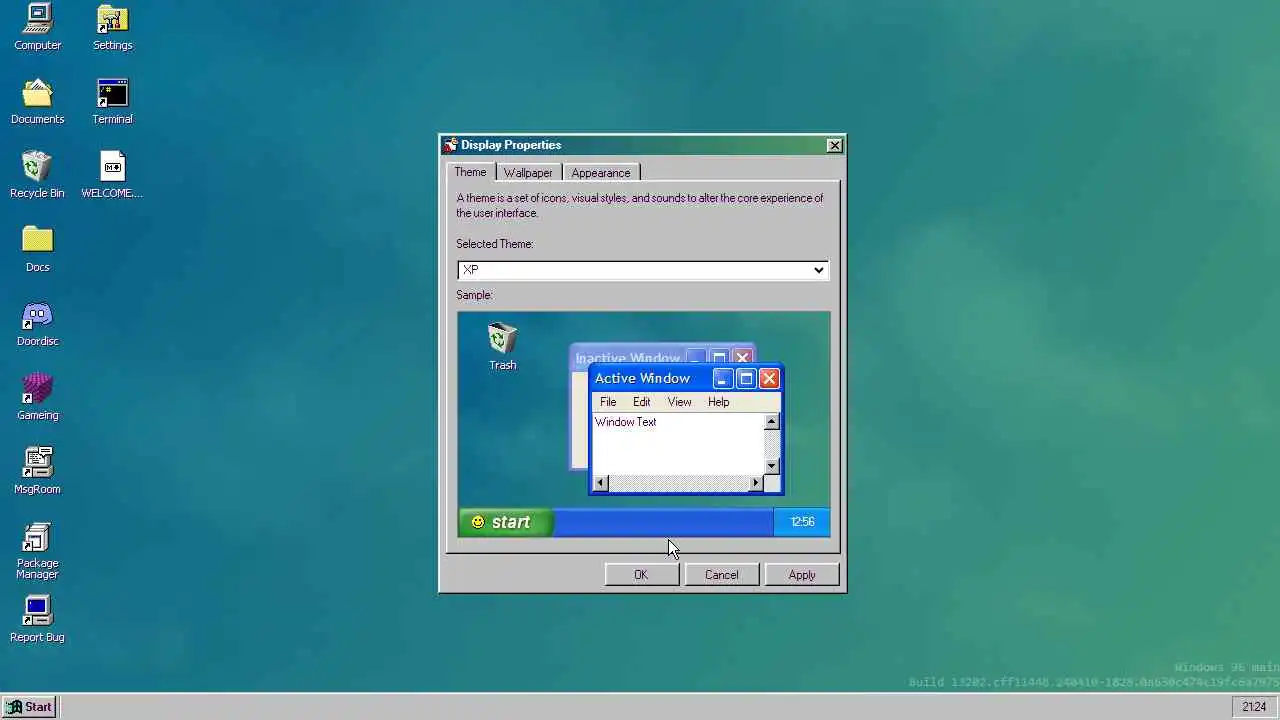Switch to the Wallpaper tab

coord(528,173)
